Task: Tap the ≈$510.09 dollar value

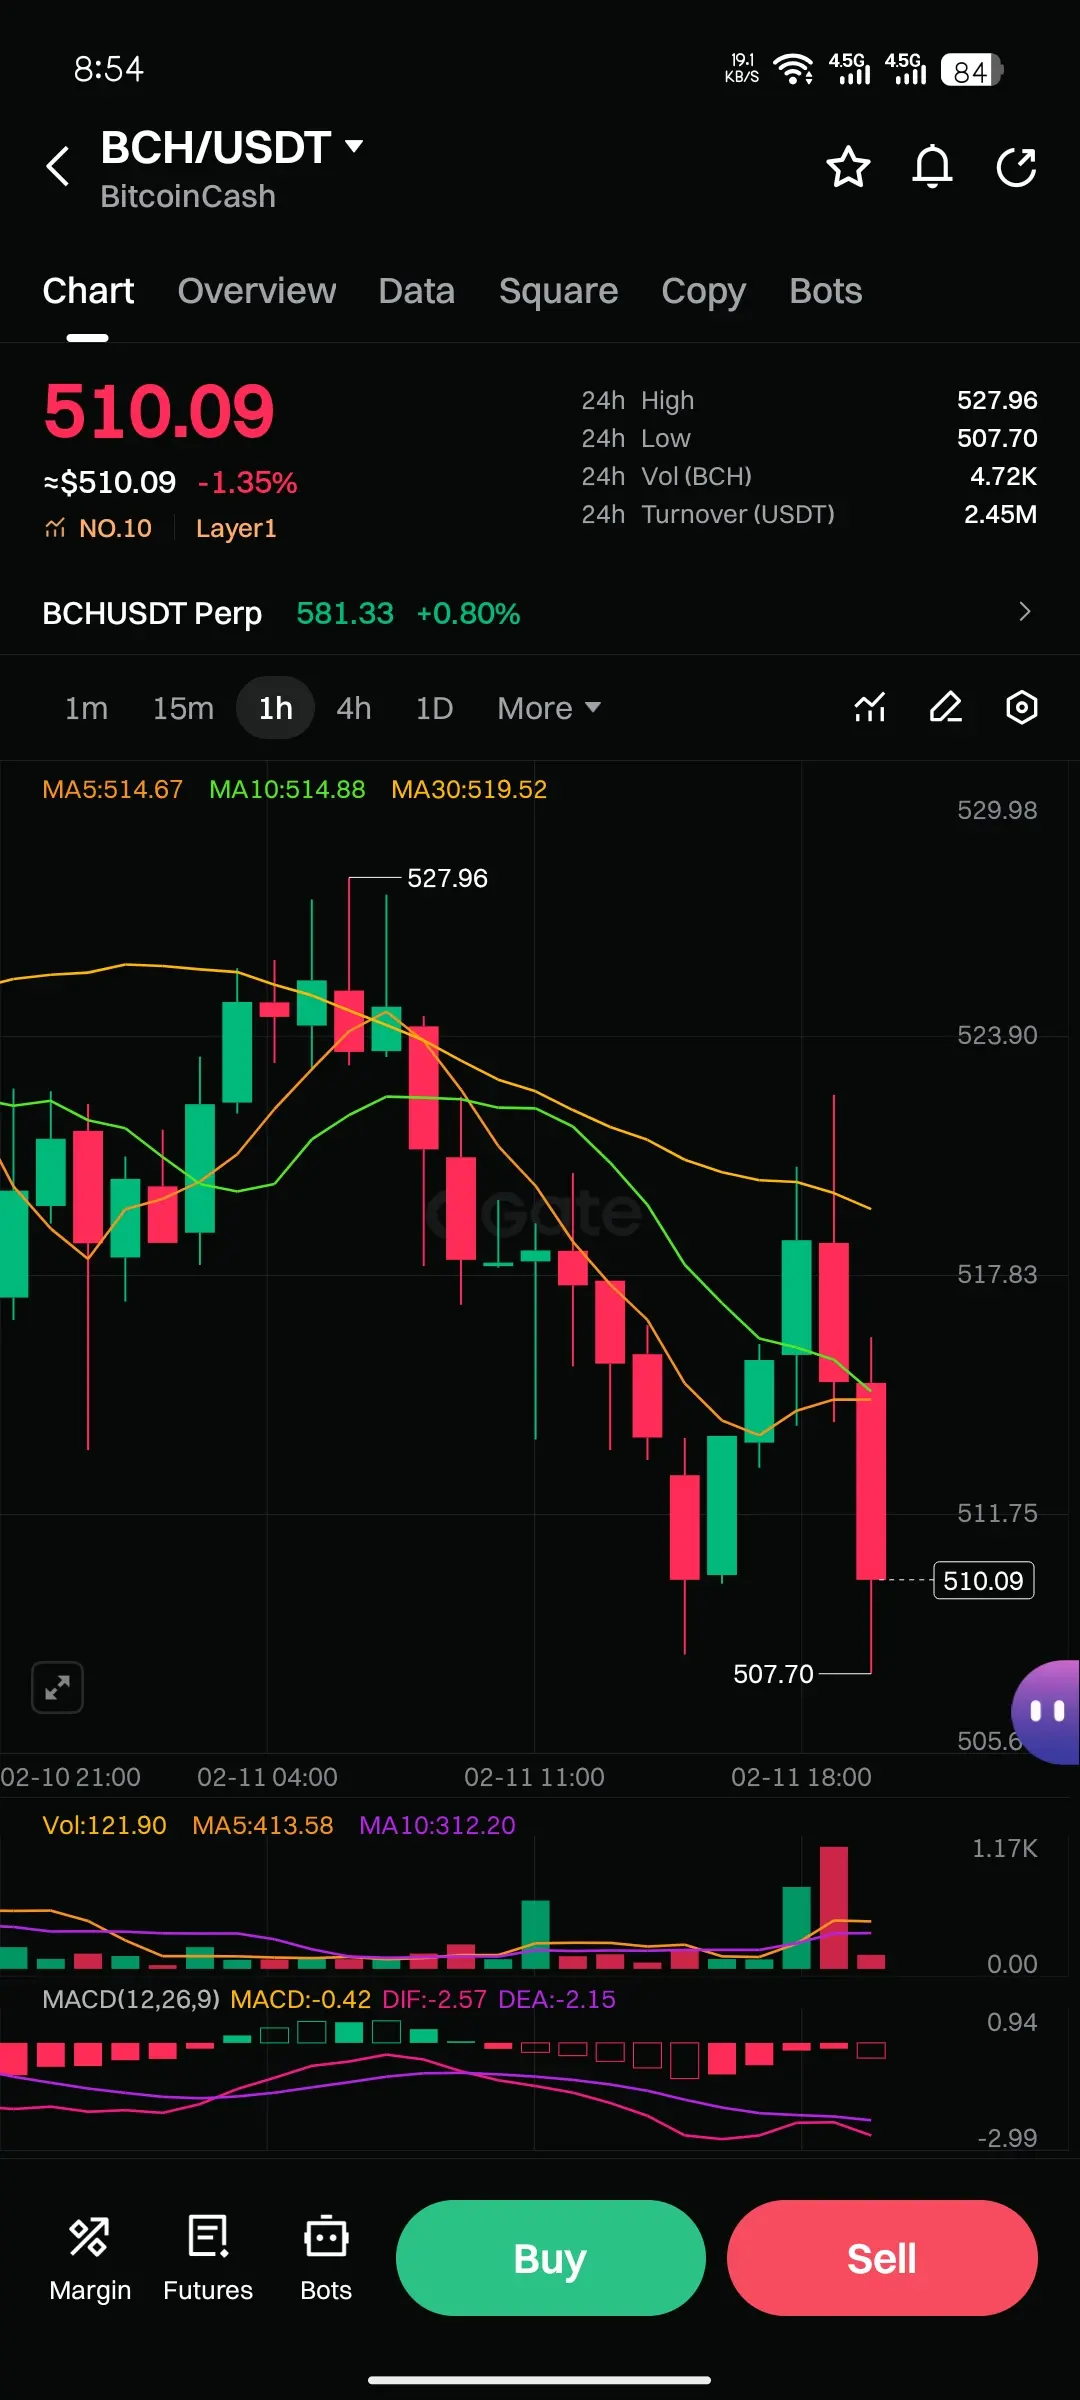Action: tap(110, 483)
